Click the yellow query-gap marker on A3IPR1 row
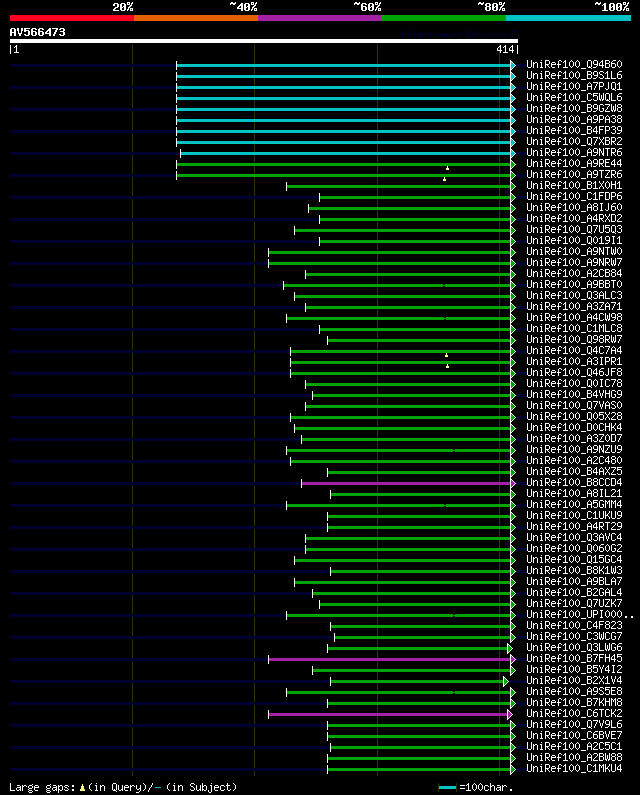640x795 pixels. (x=447, y=366)
